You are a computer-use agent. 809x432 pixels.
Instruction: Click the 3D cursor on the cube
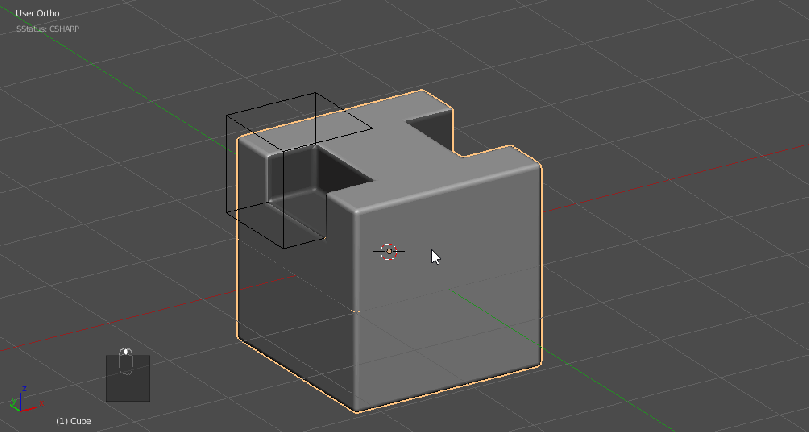[x=389, y=251]
